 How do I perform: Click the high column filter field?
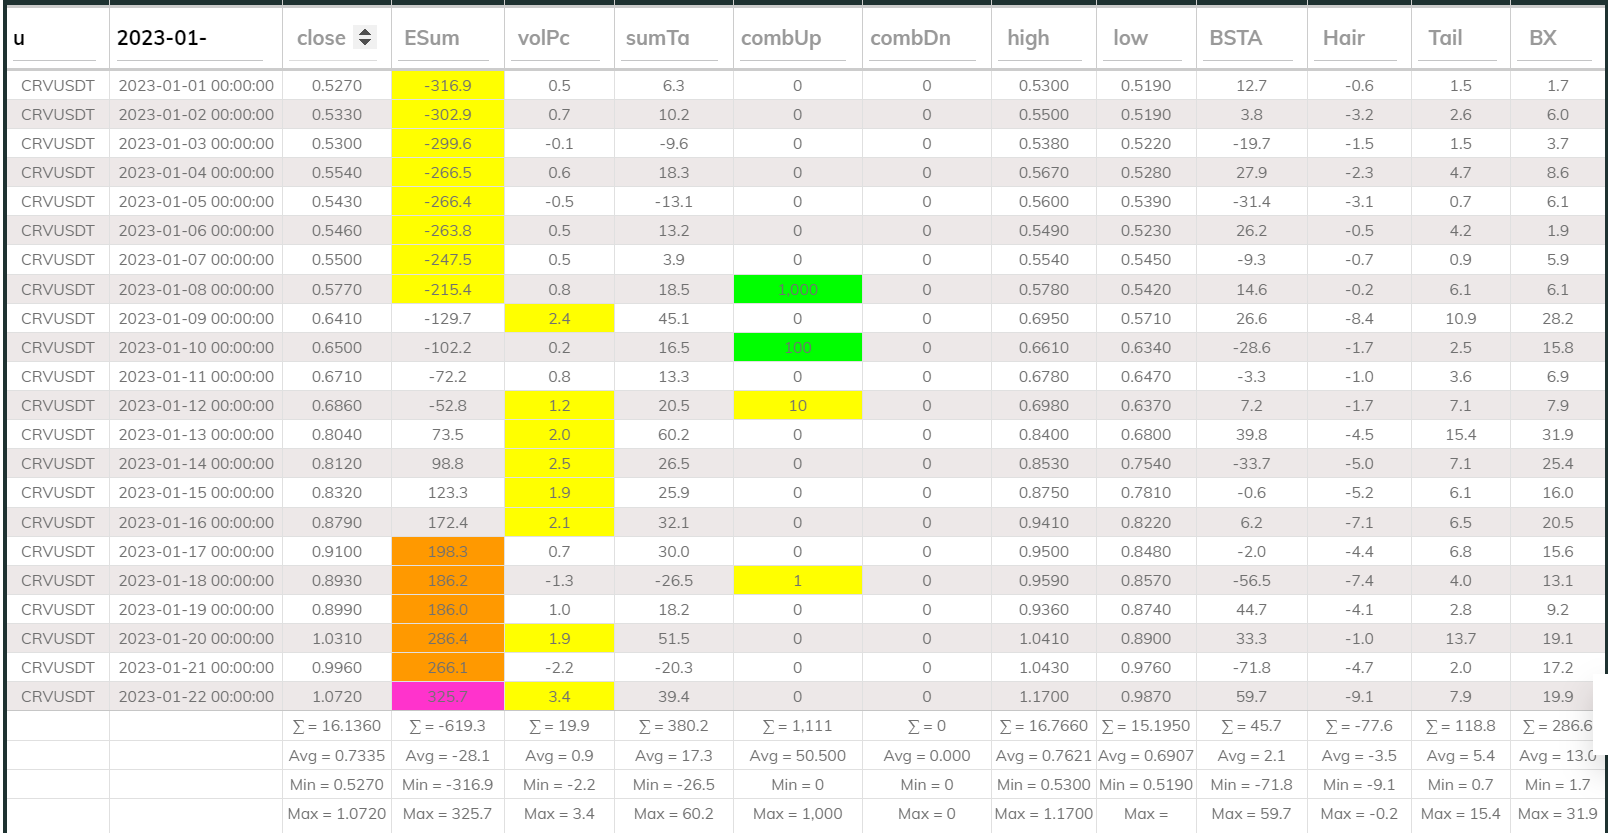[x=1042, y=39]
